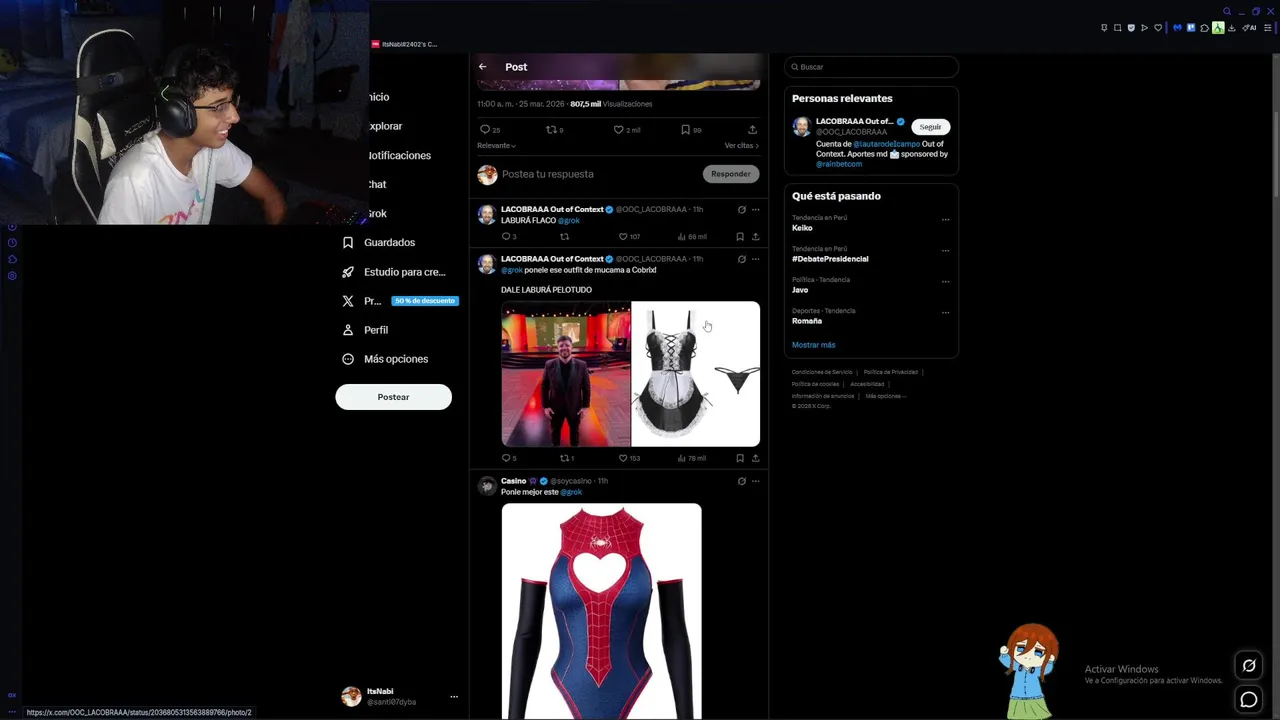Click Mostrar más under trends
The image size is (1280, 720).
point(813,345)
